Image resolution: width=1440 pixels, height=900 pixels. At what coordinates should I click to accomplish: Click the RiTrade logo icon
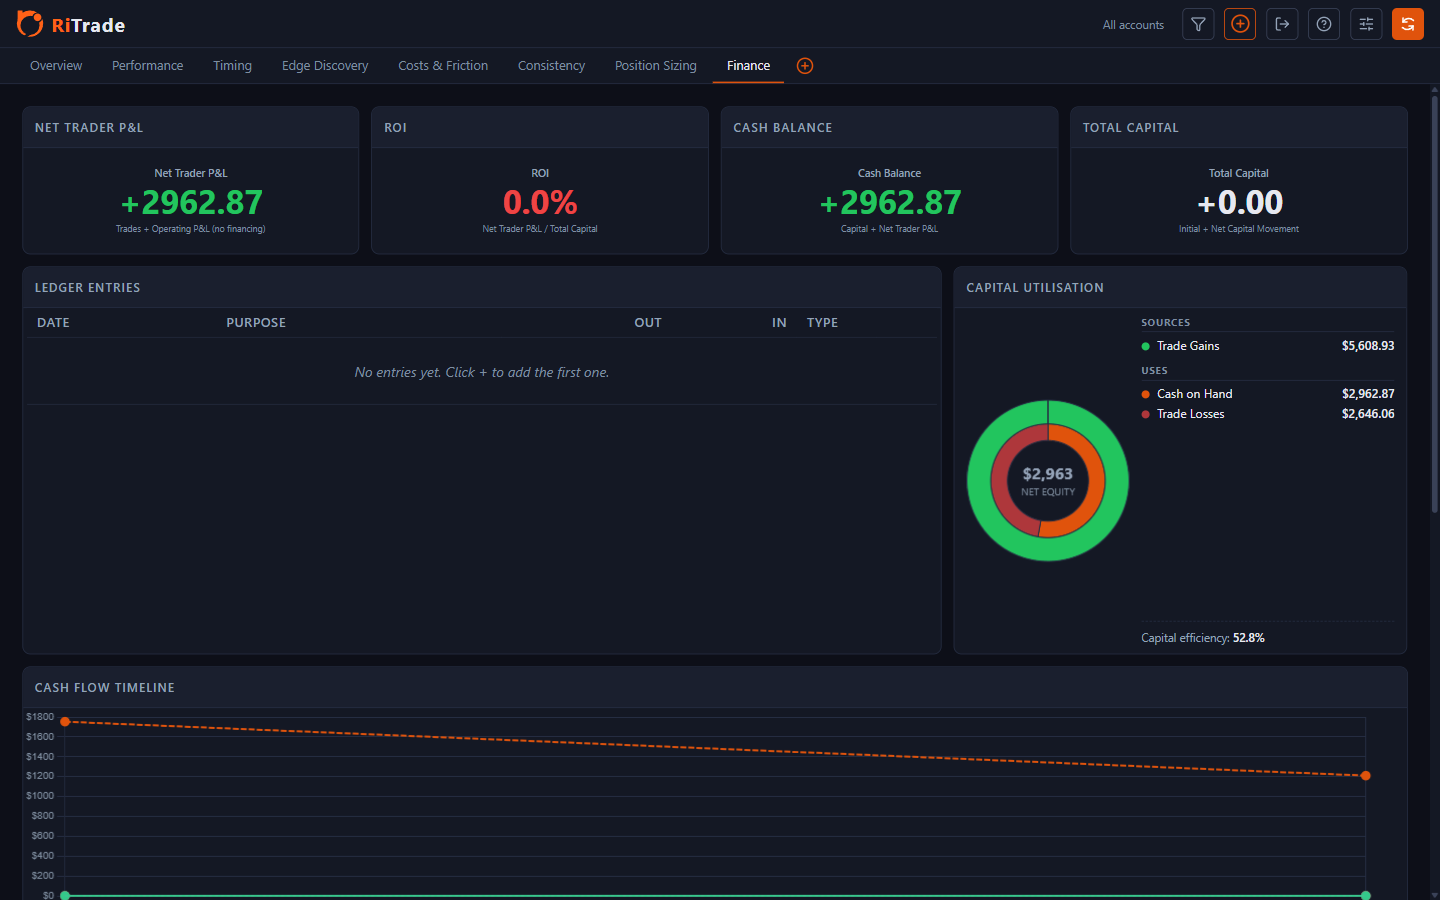(x=30, y=24)
